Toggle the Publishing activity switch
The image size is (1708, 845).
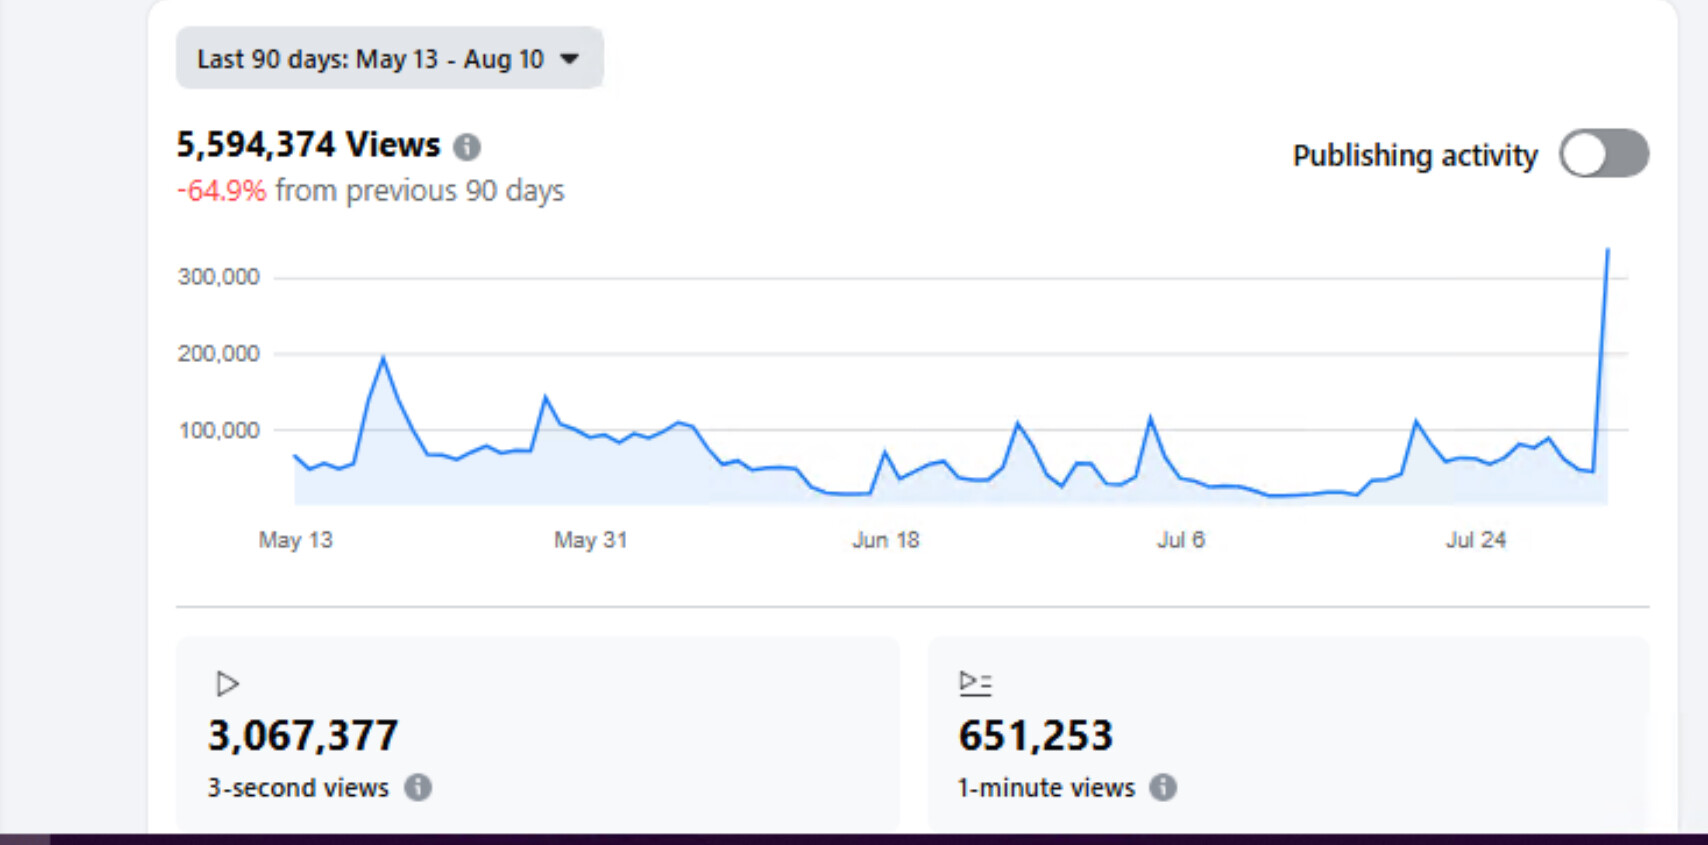(1603, 155)
